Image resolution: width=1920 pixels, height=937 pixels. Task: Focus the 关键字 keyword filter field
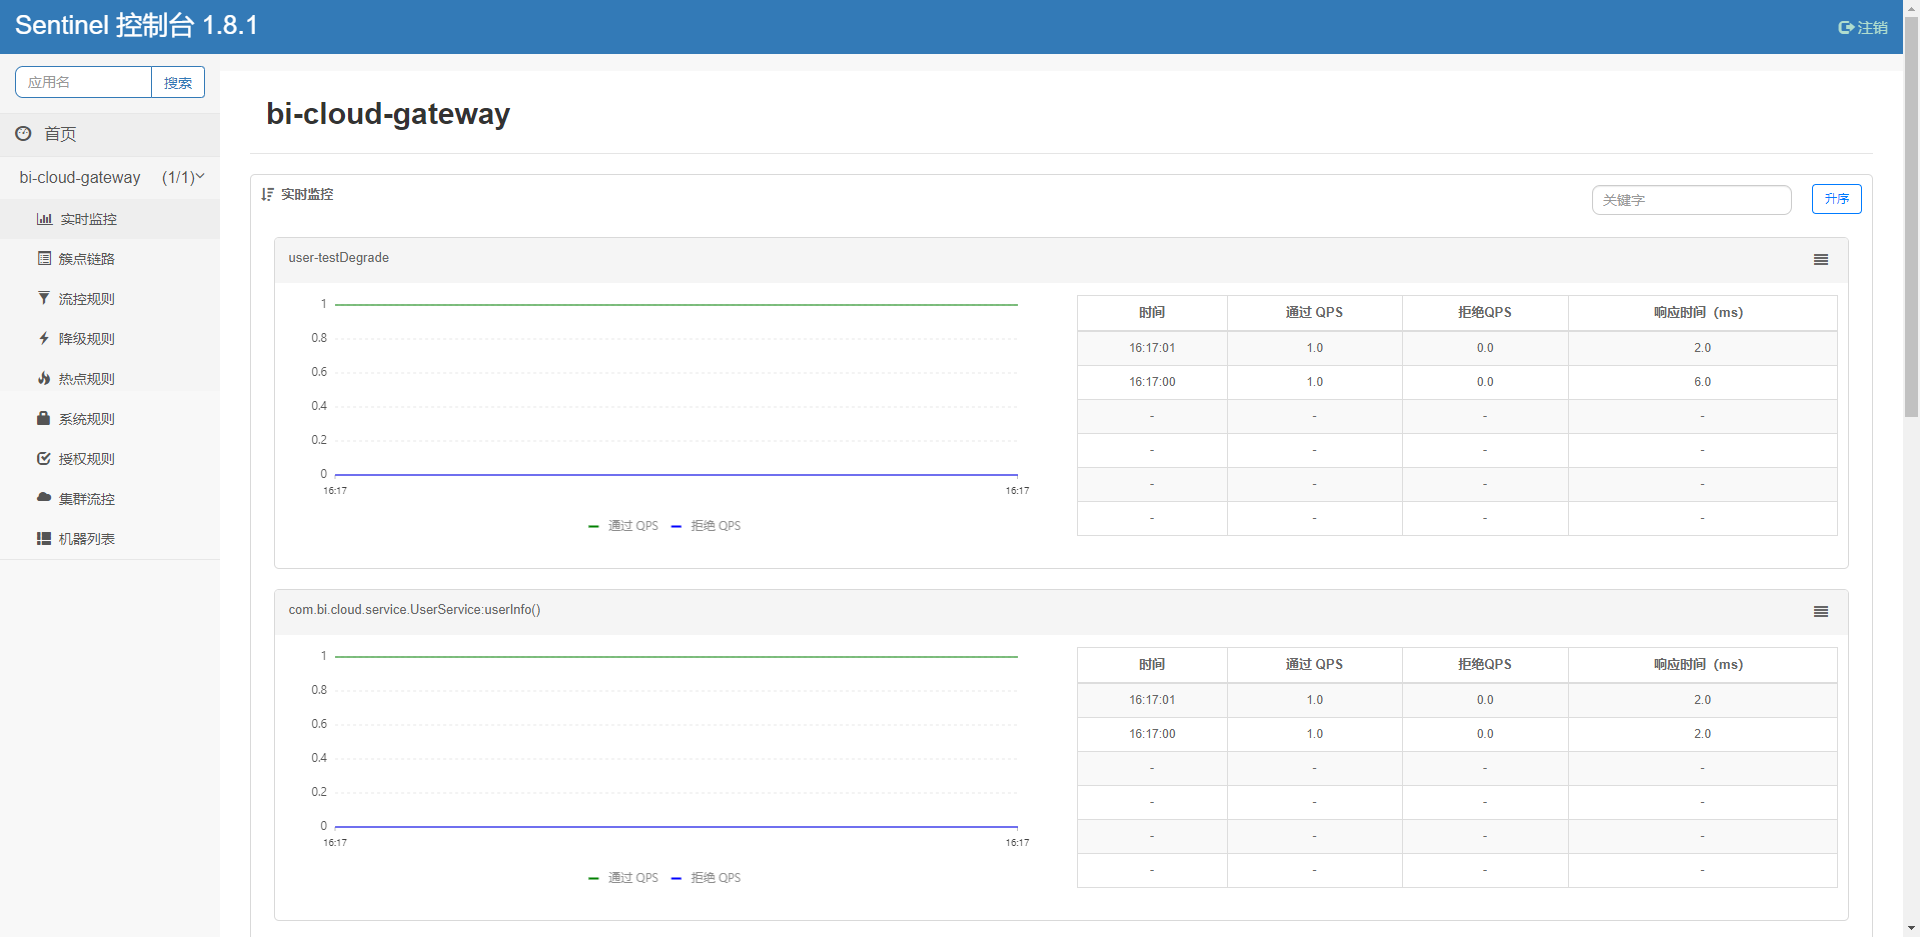pyautogui.click(x=1691, y=200)
